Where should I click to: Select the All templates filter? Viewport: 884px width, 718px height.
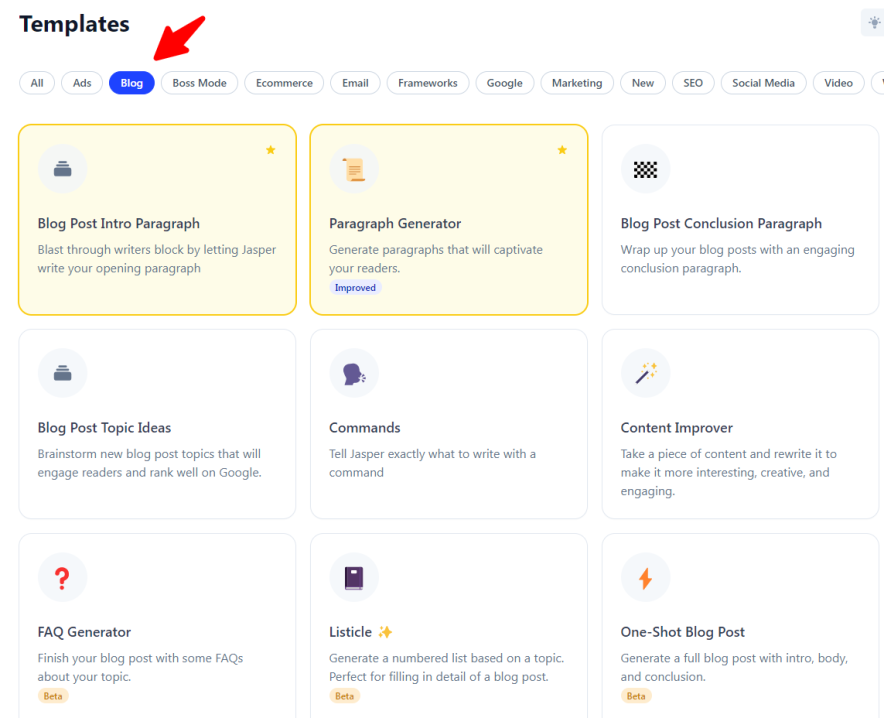[37, 83]
